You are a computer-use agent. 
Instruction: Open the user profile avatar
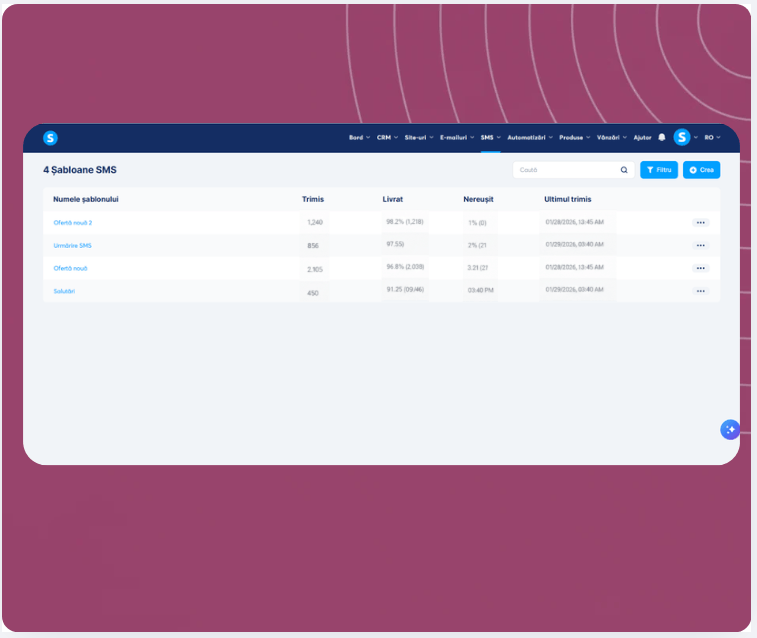click(682, 138)
